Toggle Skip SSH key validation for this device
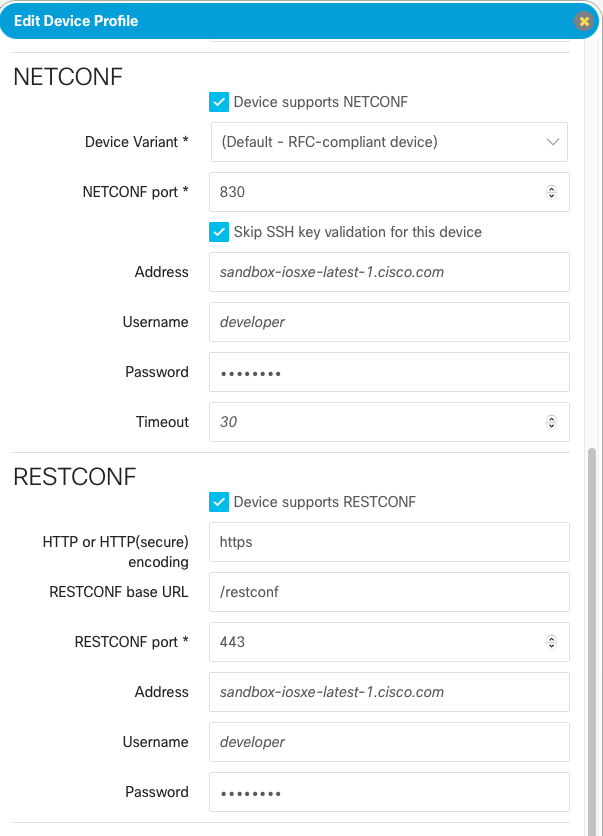 point(219,232)
